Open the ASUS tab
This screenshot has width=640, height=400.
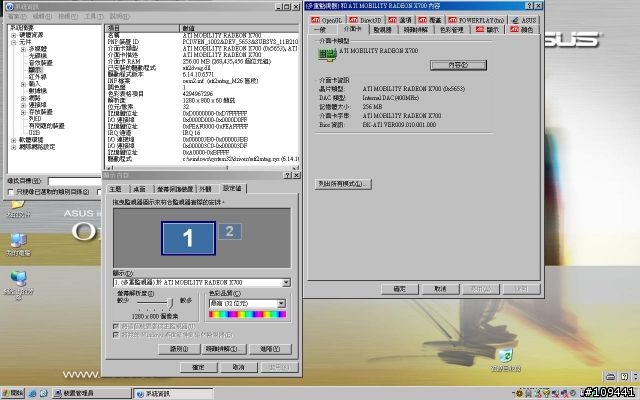(x=524, y=20)
